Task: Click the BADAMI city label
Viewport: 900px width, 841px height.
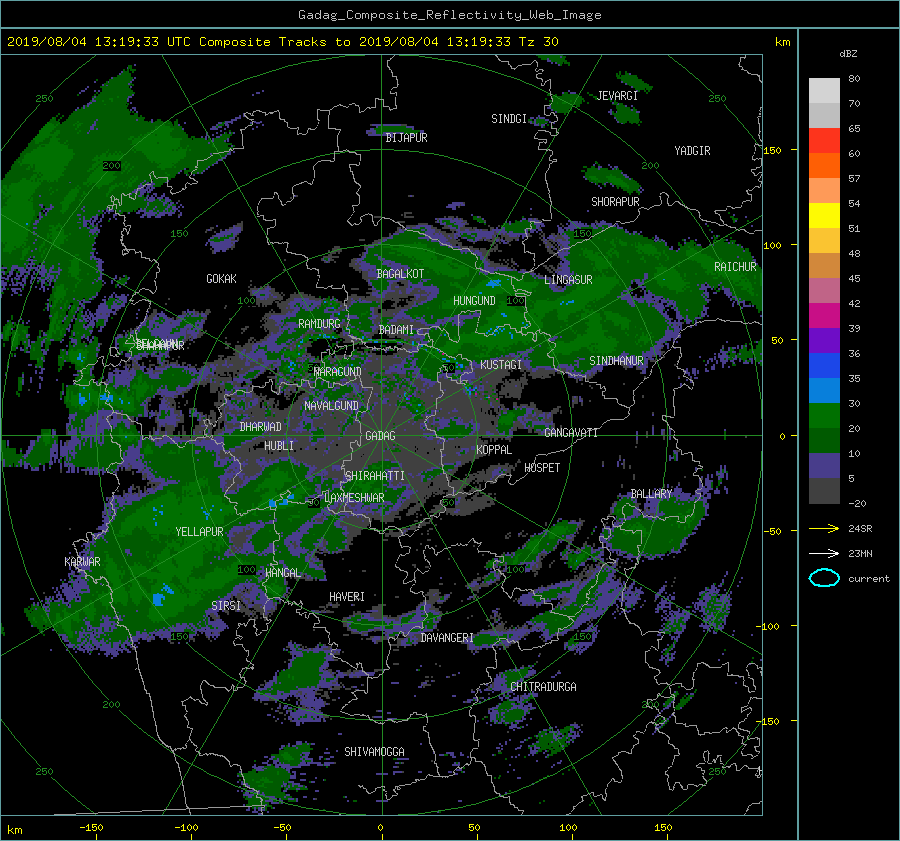Action: [x=396, y=330]
